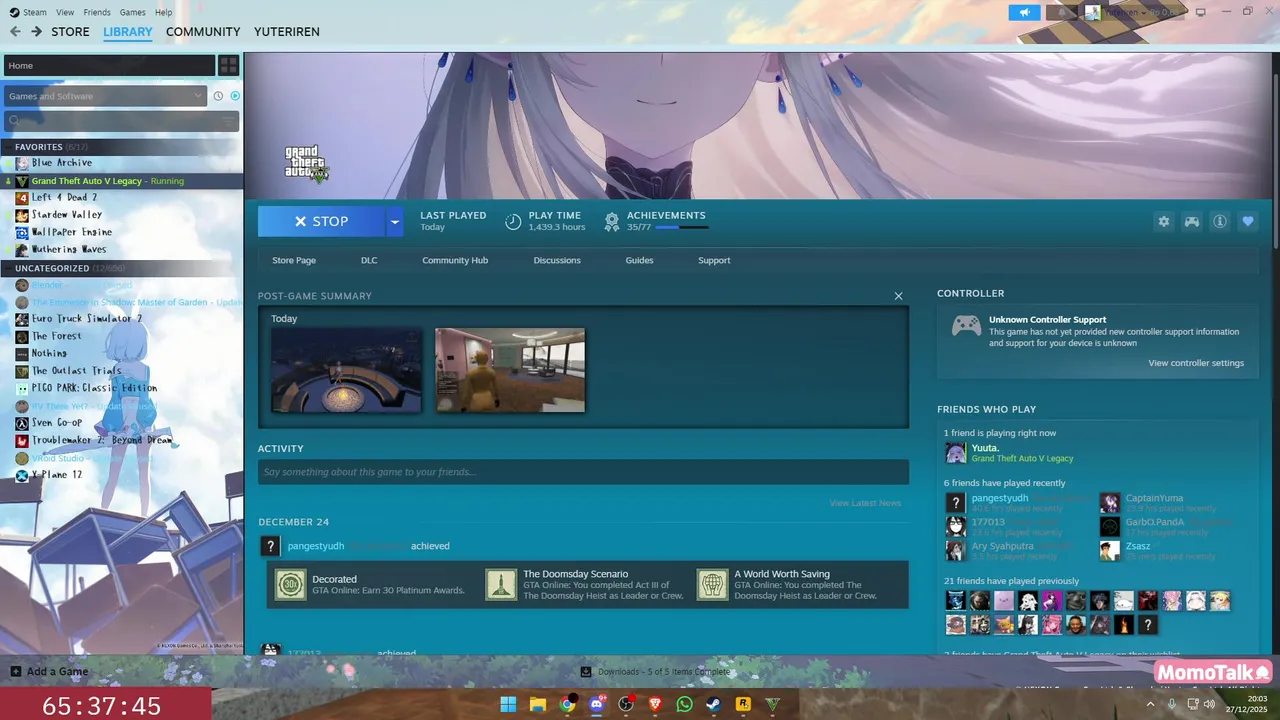
Task: Click the Add a Game plus icon
Action: [x=16, y=672]
